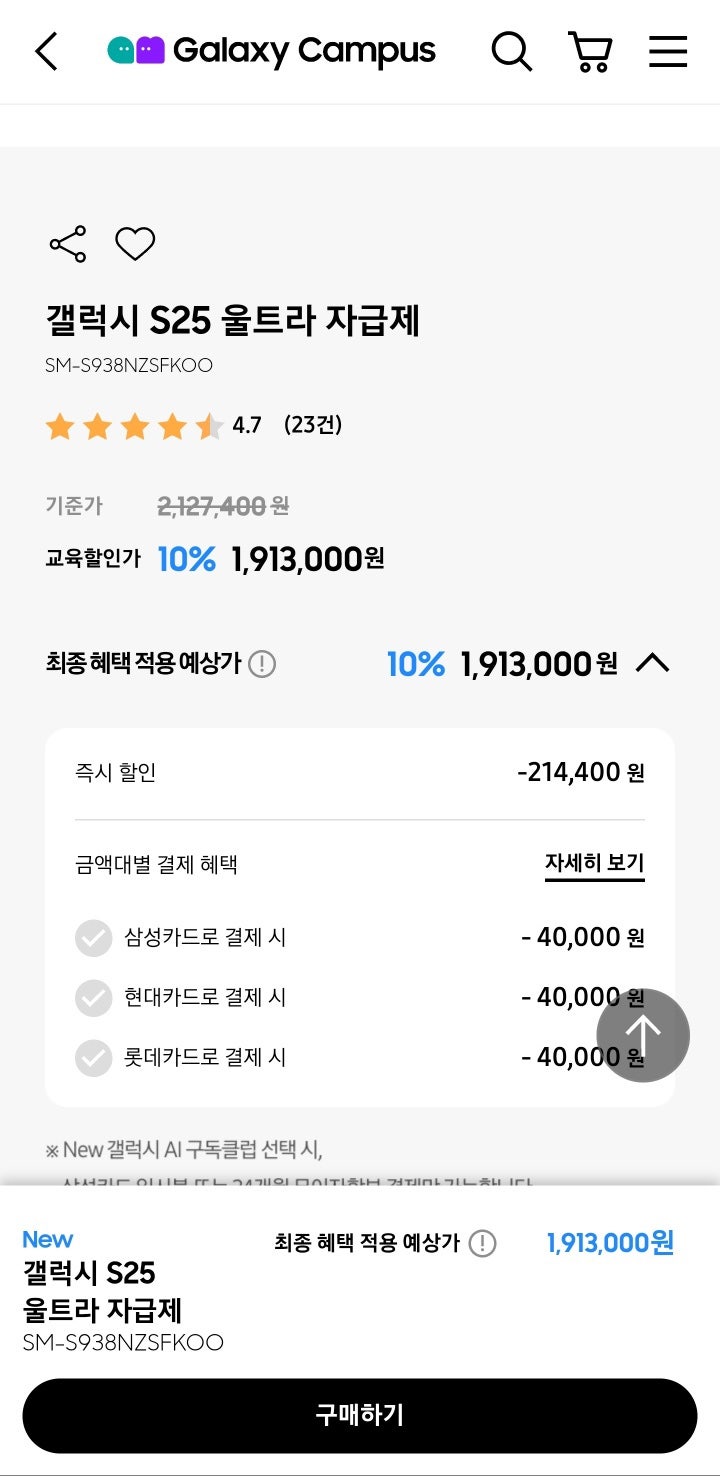
Task: Click the Galaxy Campus logo
Action: coord(272,51)
